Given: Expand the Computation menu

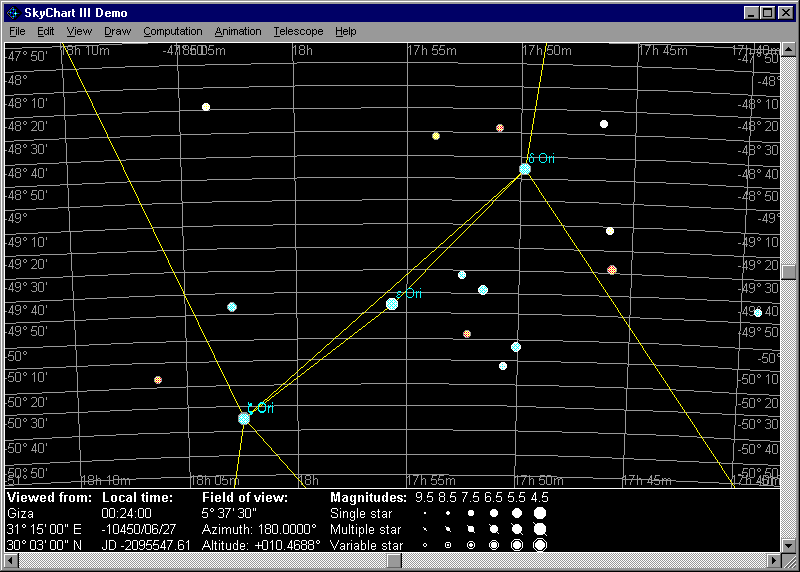Looking at the screenshot, I should click(172, 31).
